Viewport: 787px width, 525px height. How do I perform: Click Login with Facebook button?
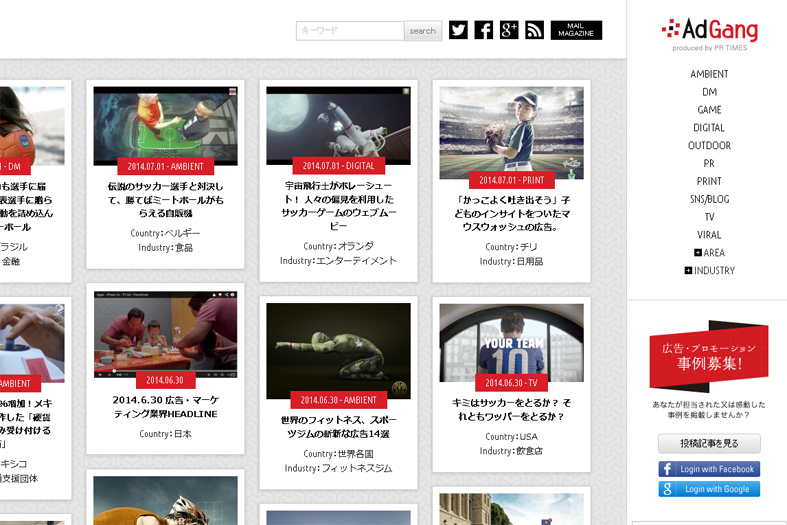(x=709, y=469)
